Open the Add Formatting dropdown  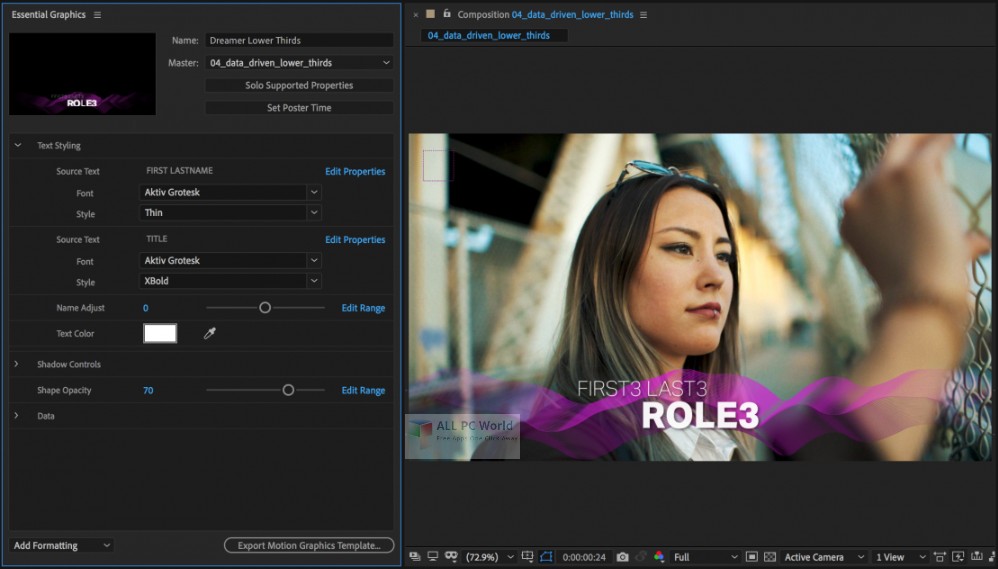62,546
